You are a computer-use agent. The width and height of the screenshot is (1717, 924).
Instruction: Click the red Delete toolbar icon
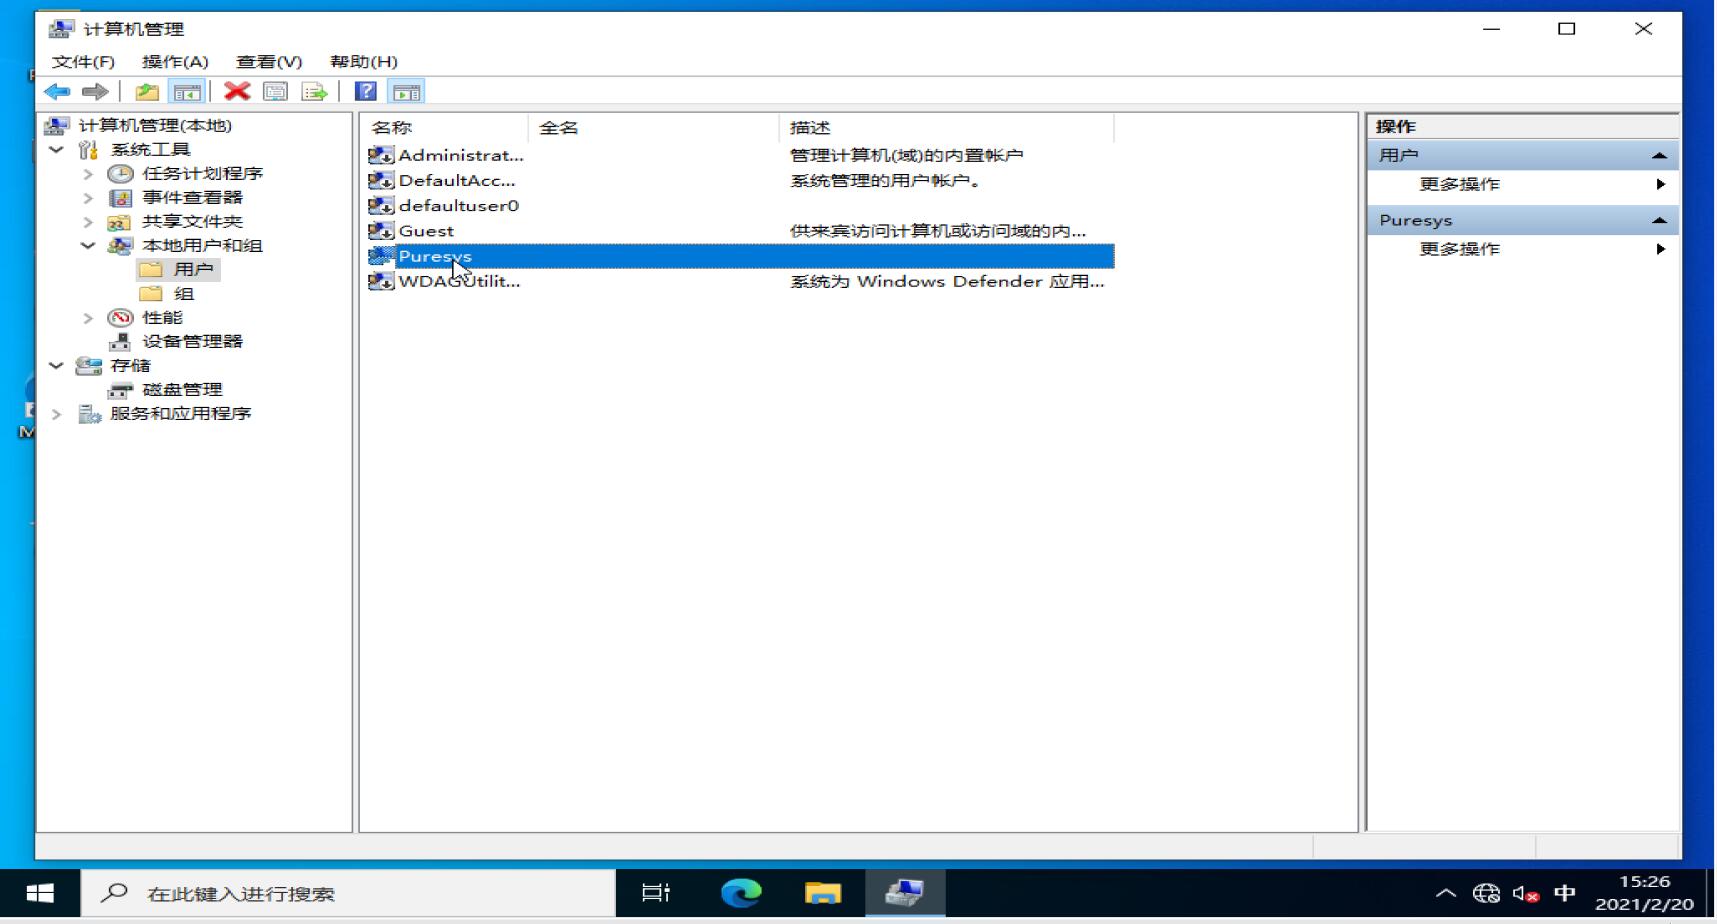237,92
